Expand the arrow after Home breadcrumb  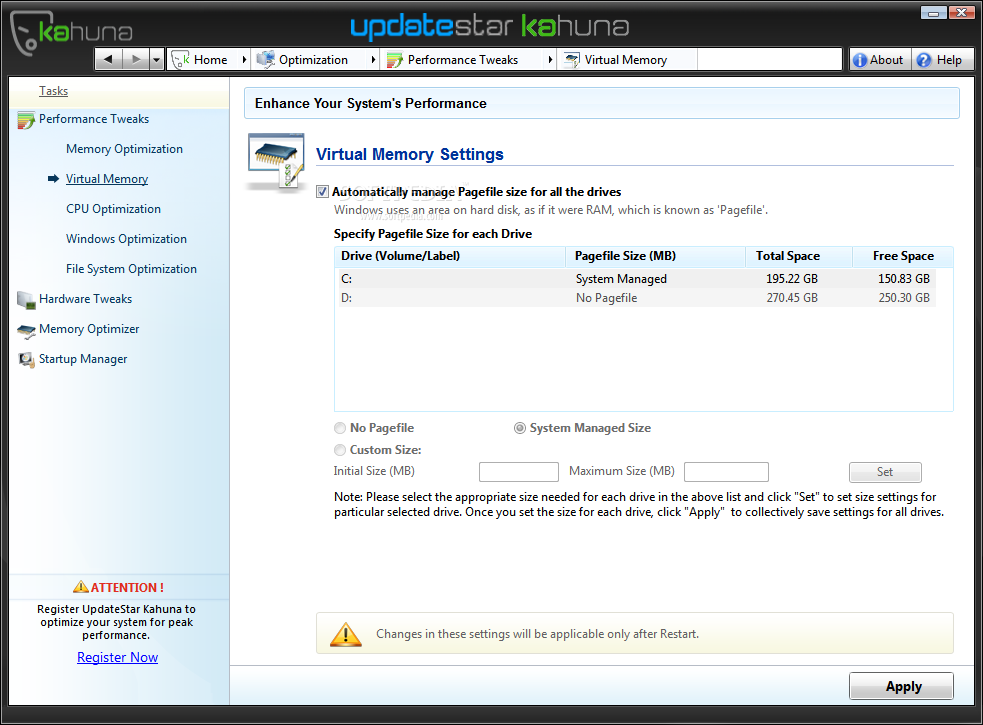(244, 60)
